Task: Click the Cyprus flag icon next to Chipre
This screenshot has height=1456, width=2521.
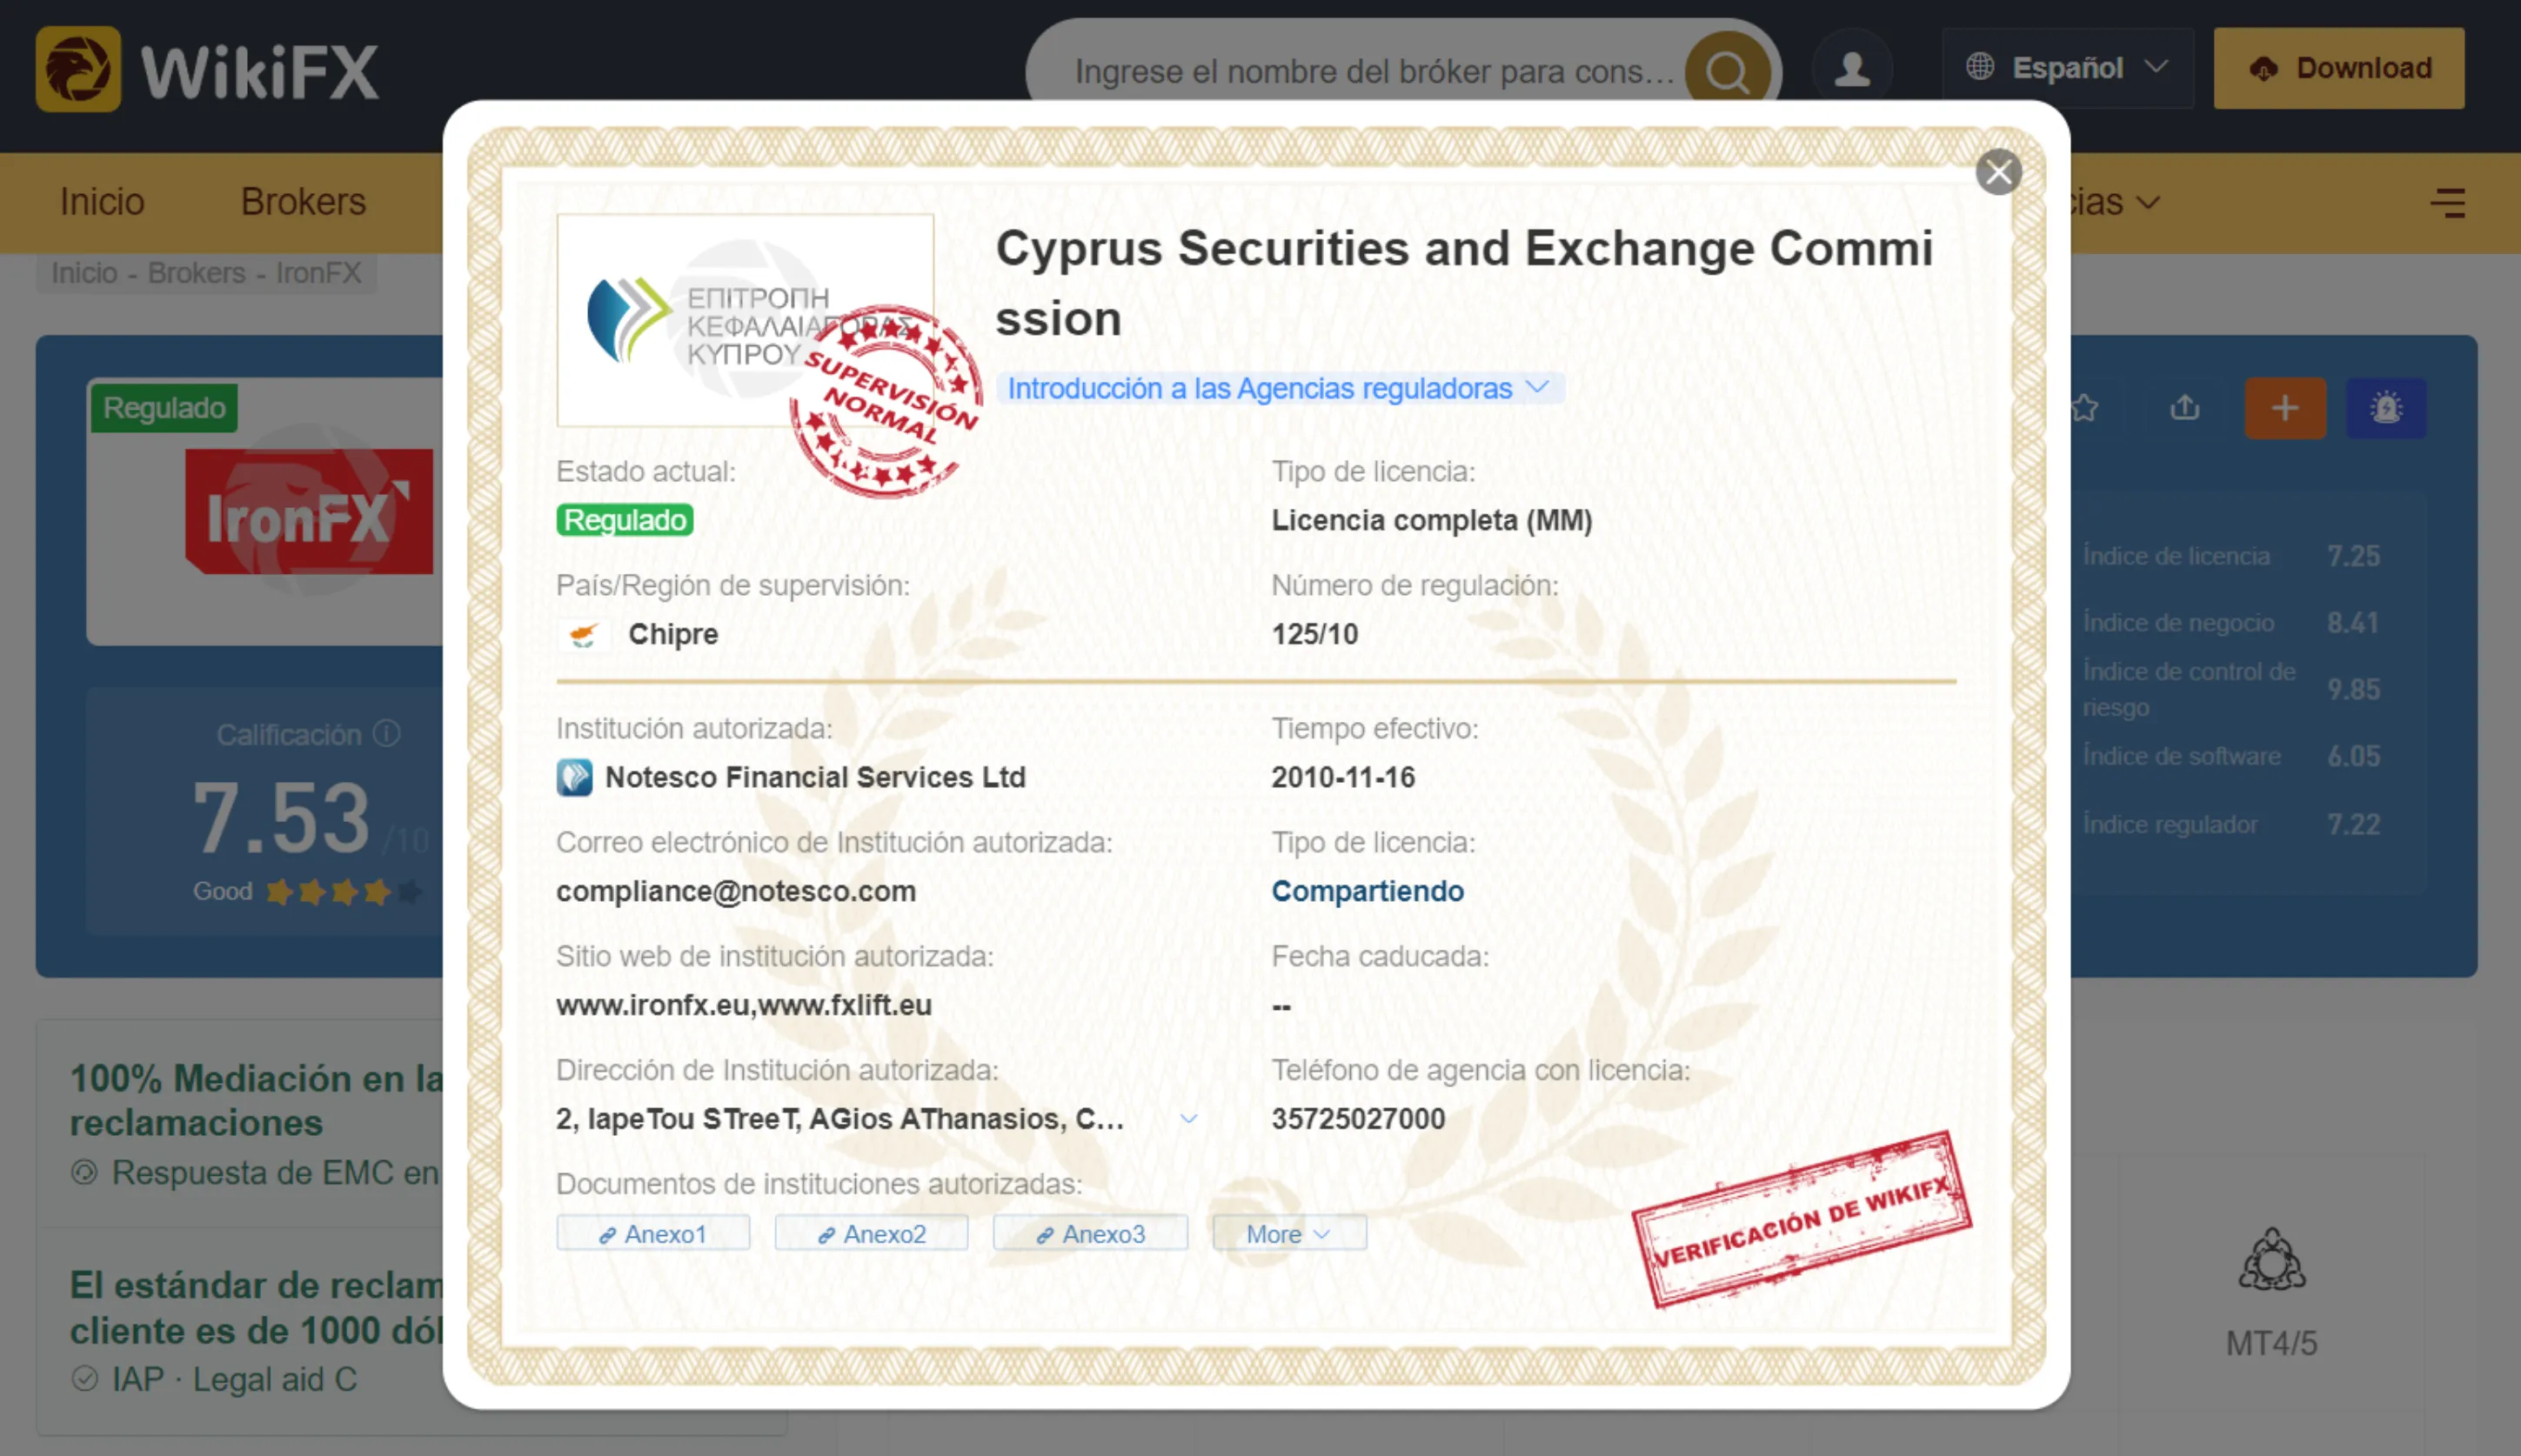Action: click(584, 634)
